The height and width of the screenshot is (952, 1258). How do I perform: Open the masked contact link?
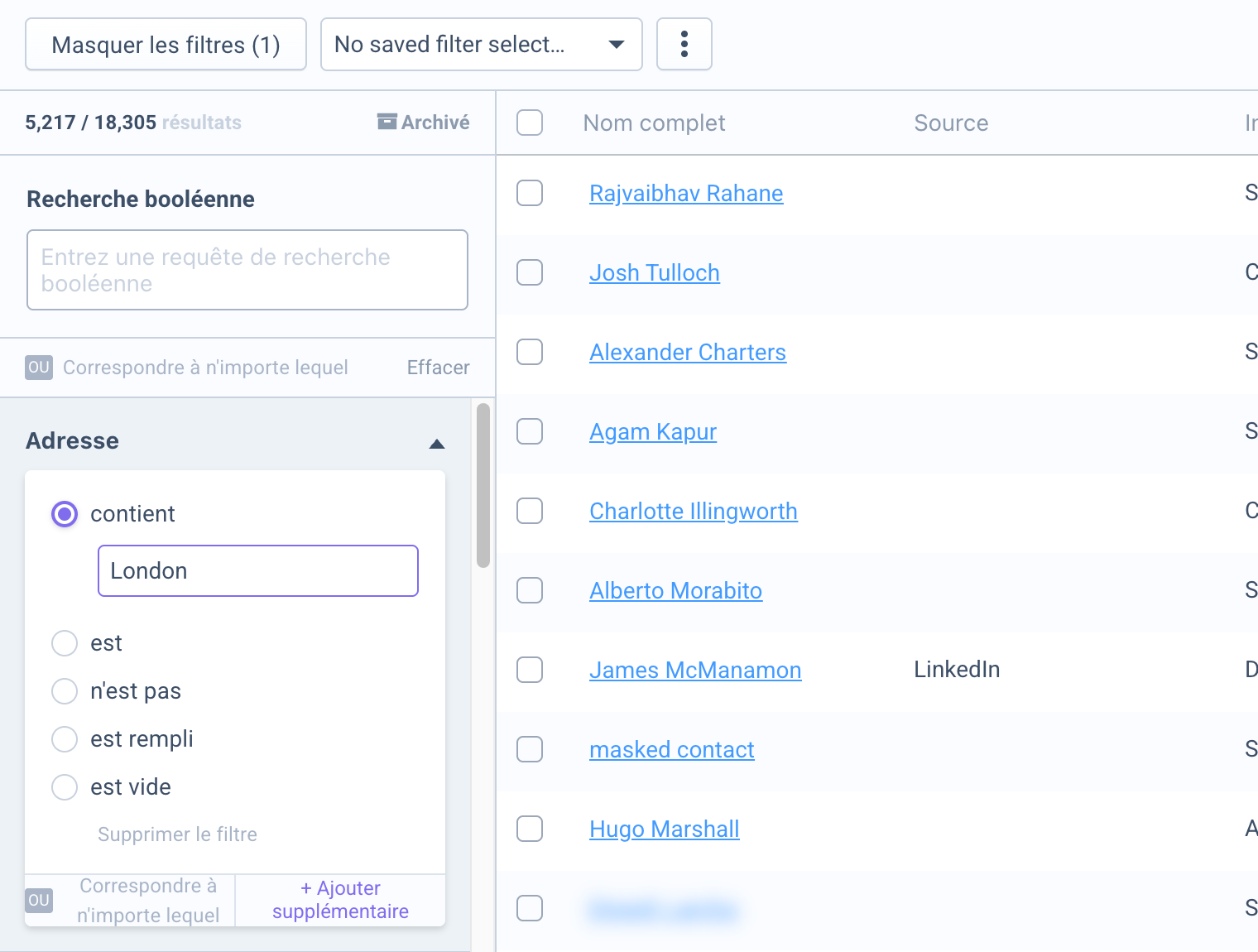pos(672,749)
